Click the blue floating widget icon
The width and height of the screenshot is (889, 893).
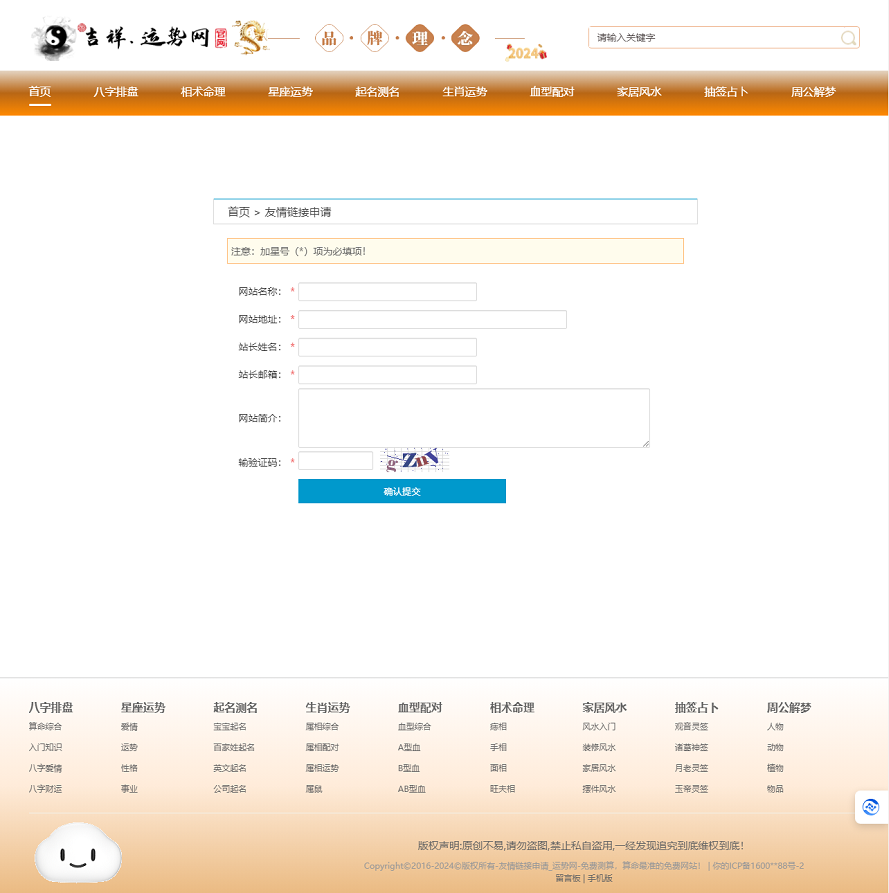[870, 807]
